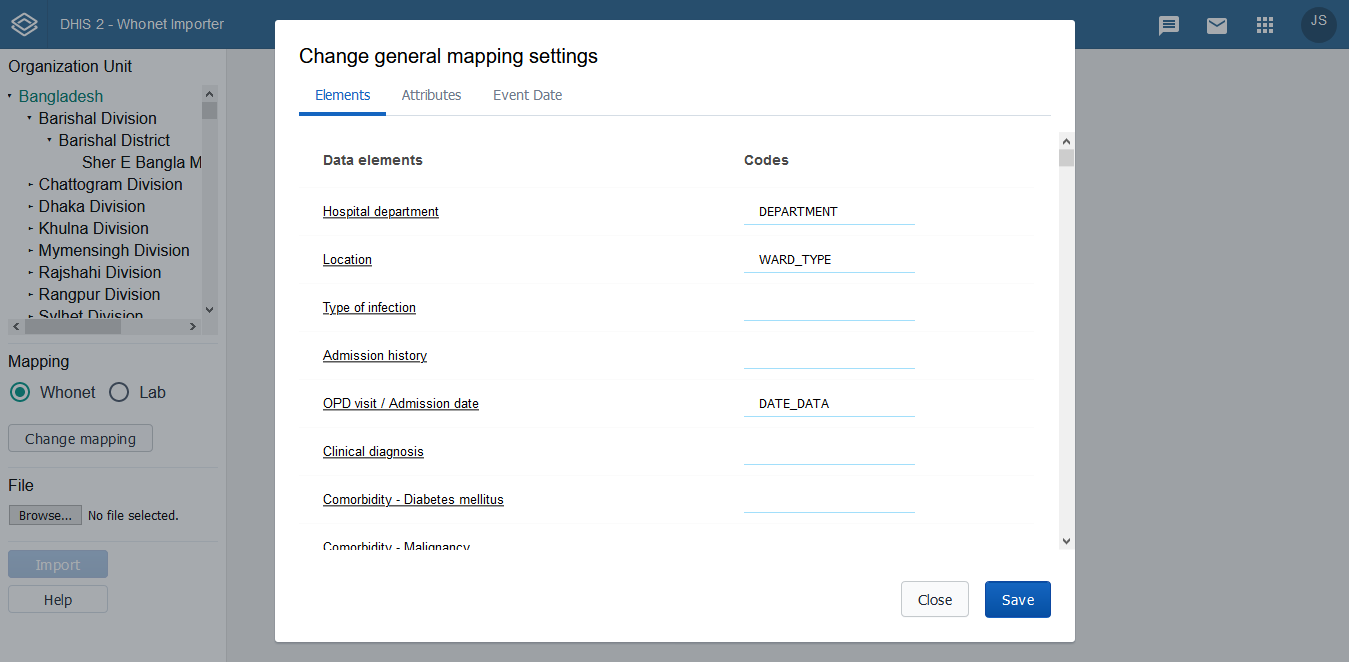The image size is (1366, 662).
Task: Click dialog scrollbar down arrow
Action: click(x=1066, y=541)
